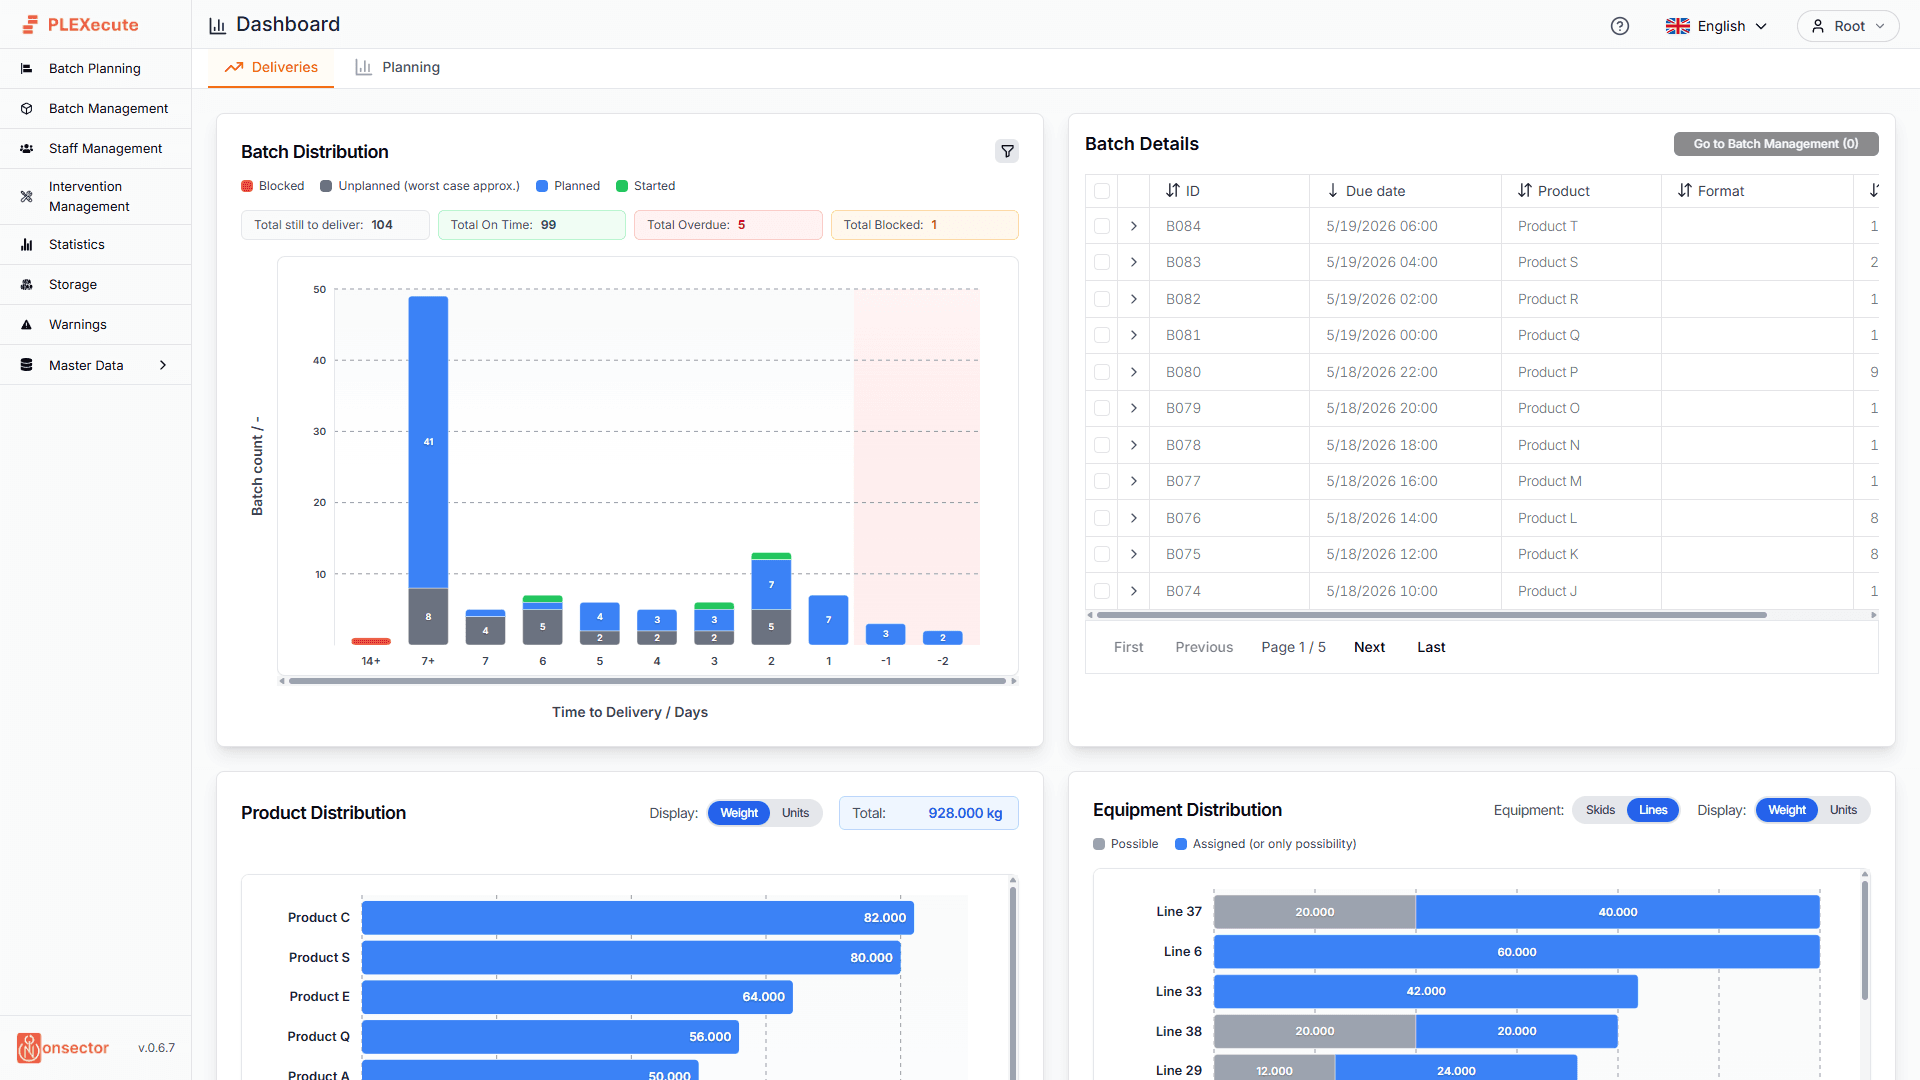Viewport: 1920px width, 1080px height.
Task: Open the Batch Distribution filter icon
Action: pos(1007,151)
